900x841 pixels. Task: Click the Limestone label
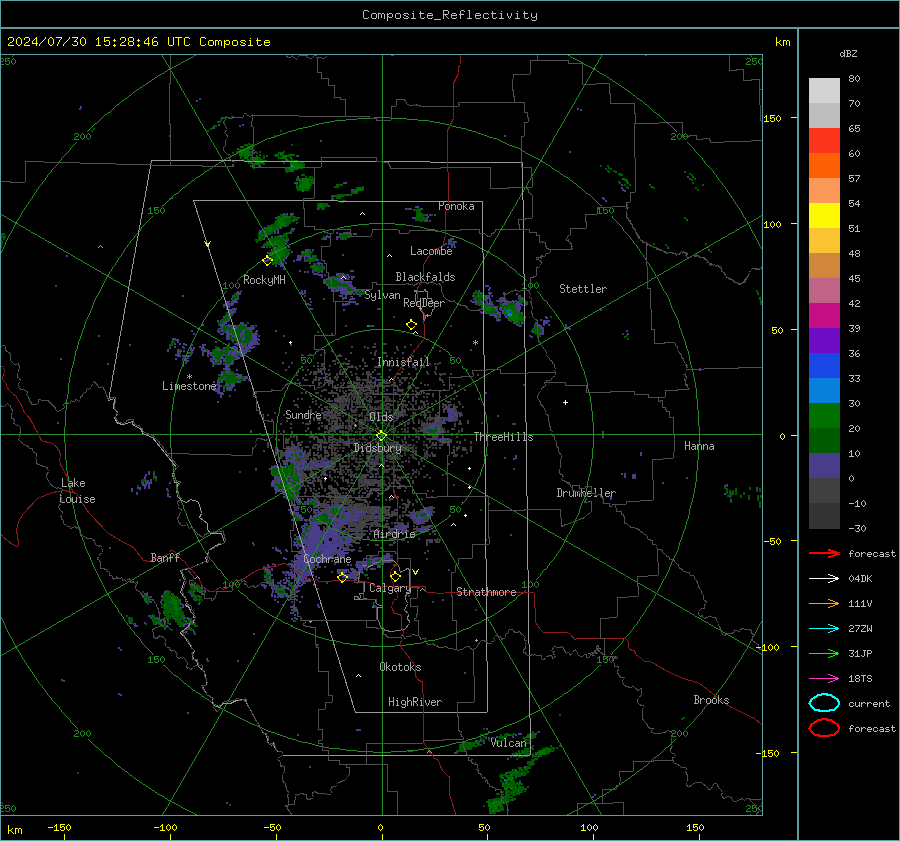pos(189,386)
